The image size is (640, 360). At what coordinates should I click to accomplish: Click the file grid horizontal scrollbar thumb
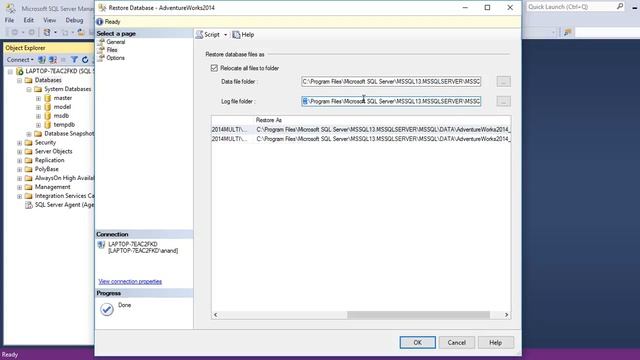click(x=418, y=315)
